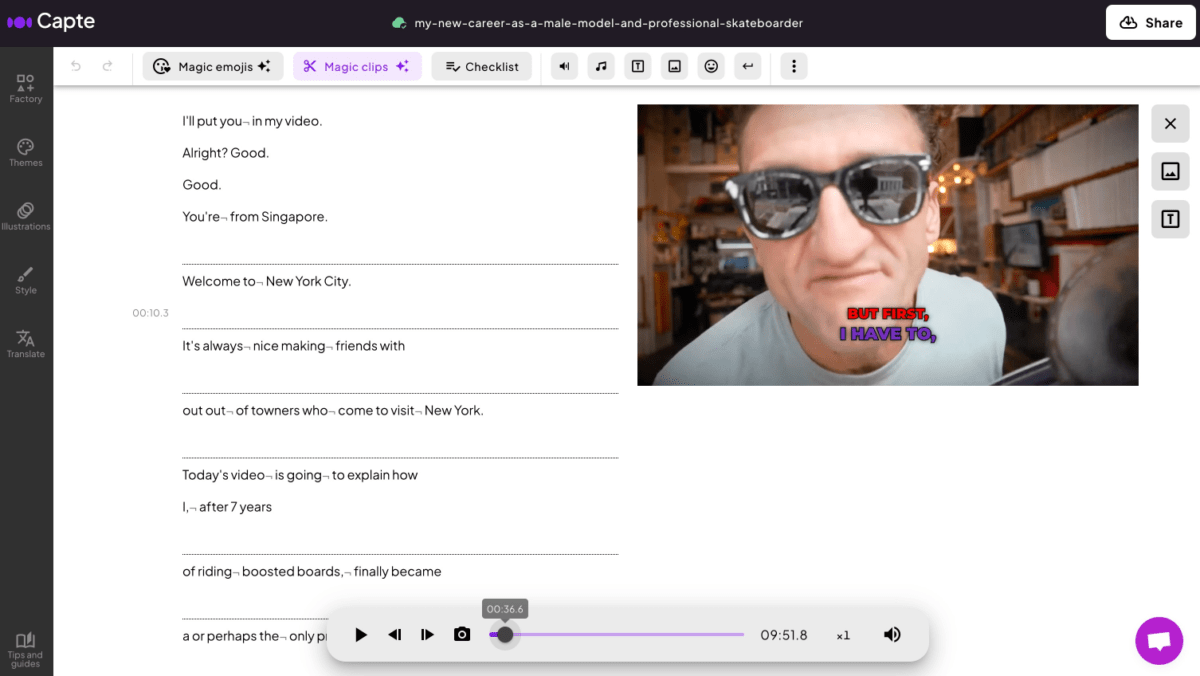Change the x1 playback speed
Image resolution: width=1200 pixels, height=676 pixels.
(843, 635)
